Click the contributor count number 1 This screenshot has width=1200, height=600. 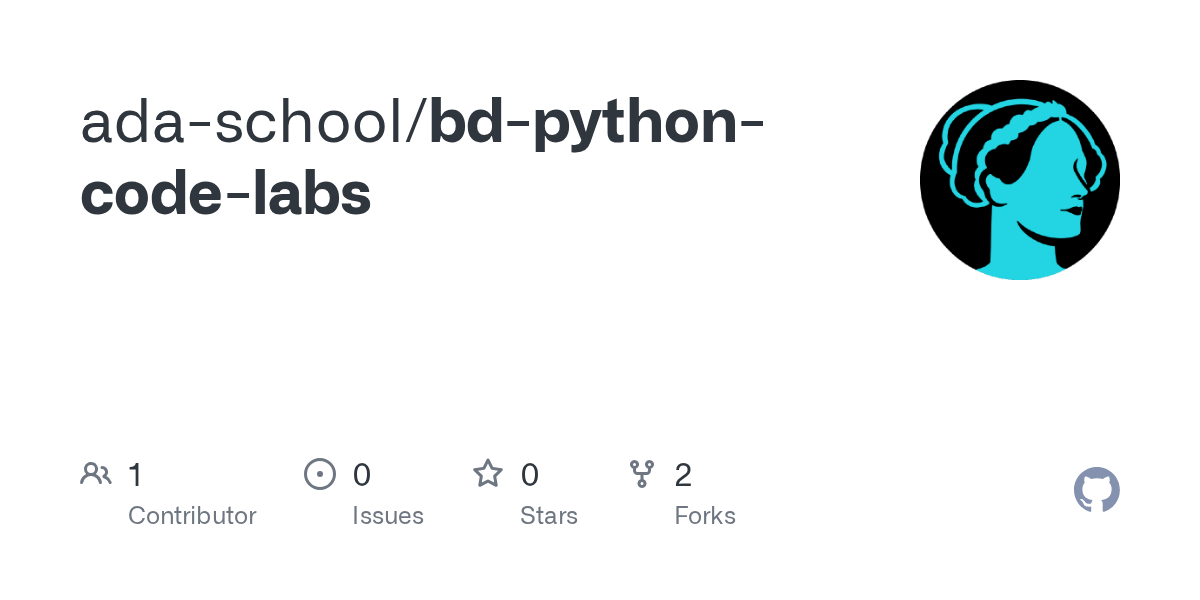(135, 475)
